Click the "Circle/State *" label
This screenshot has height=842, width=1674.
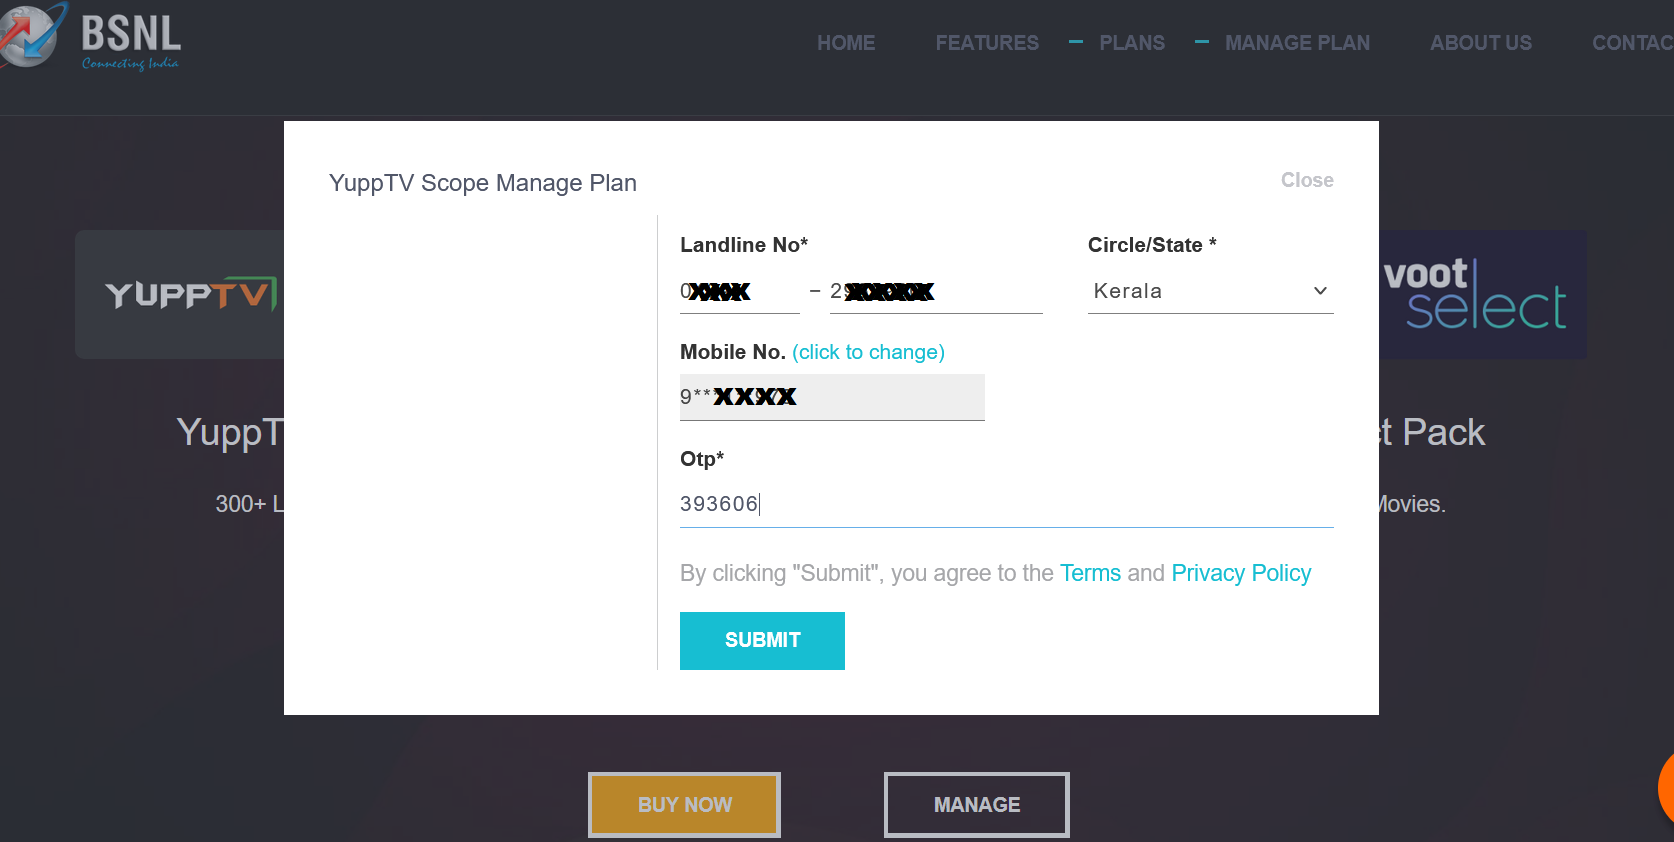tap(1152, 245)
